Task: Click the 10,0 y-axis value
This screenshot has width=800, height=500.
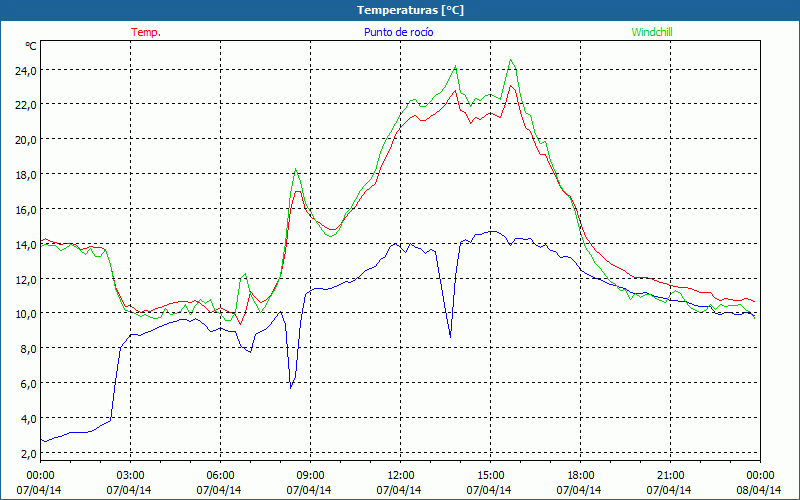Action: (26, 314)
